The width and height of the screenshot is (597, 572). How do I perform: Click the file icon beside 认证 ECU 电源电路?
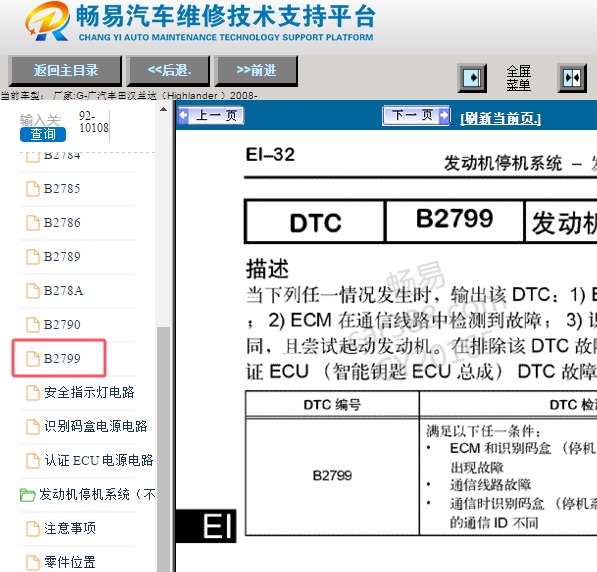tap(33, 461)
